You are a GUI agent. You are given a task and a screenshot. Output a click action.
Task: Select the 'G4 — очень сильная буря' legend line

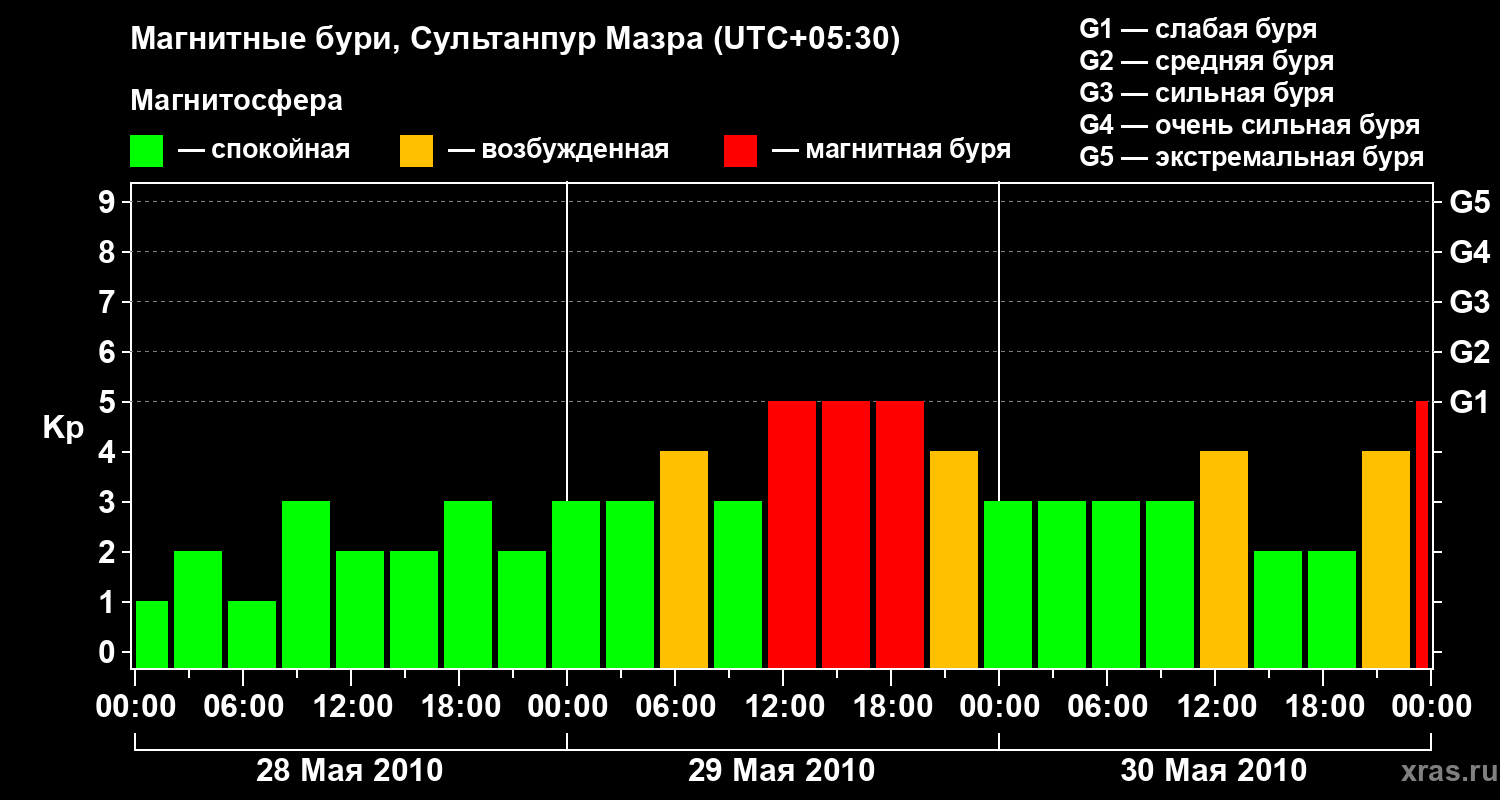(1250, 125)
